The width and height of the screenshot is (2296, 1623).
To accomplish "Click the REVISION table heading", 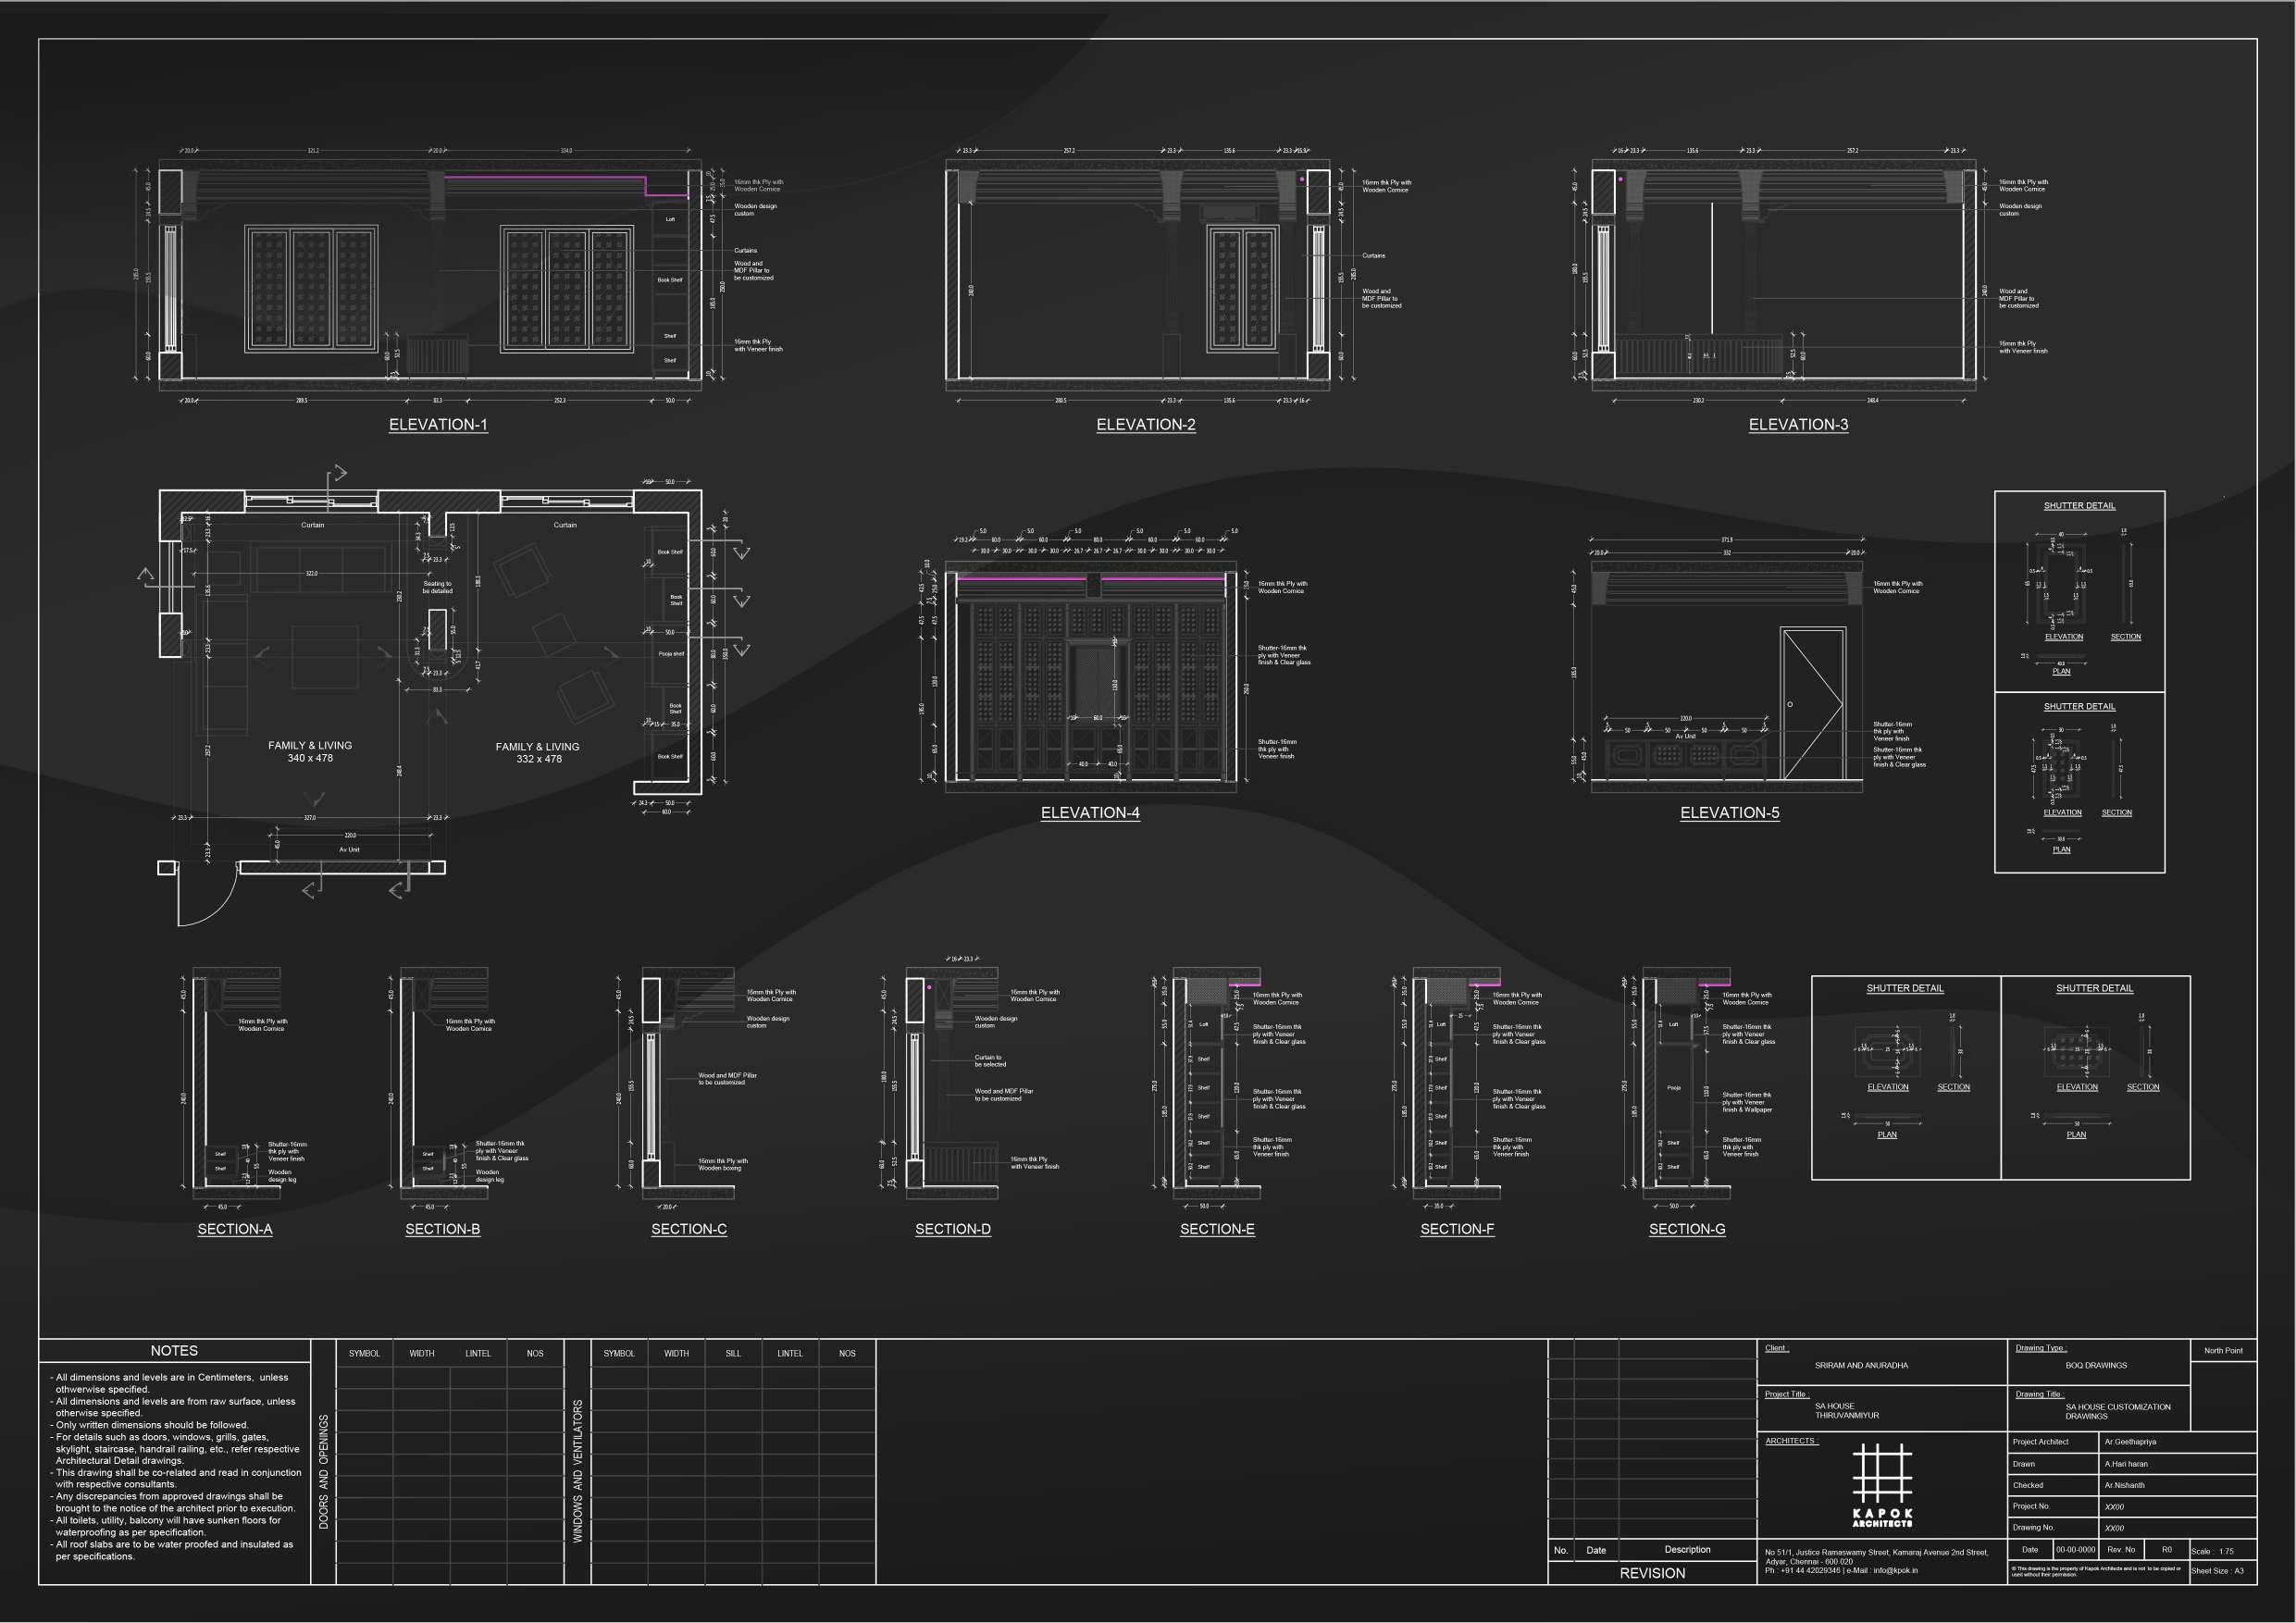I will [x=1652, y=1573].
